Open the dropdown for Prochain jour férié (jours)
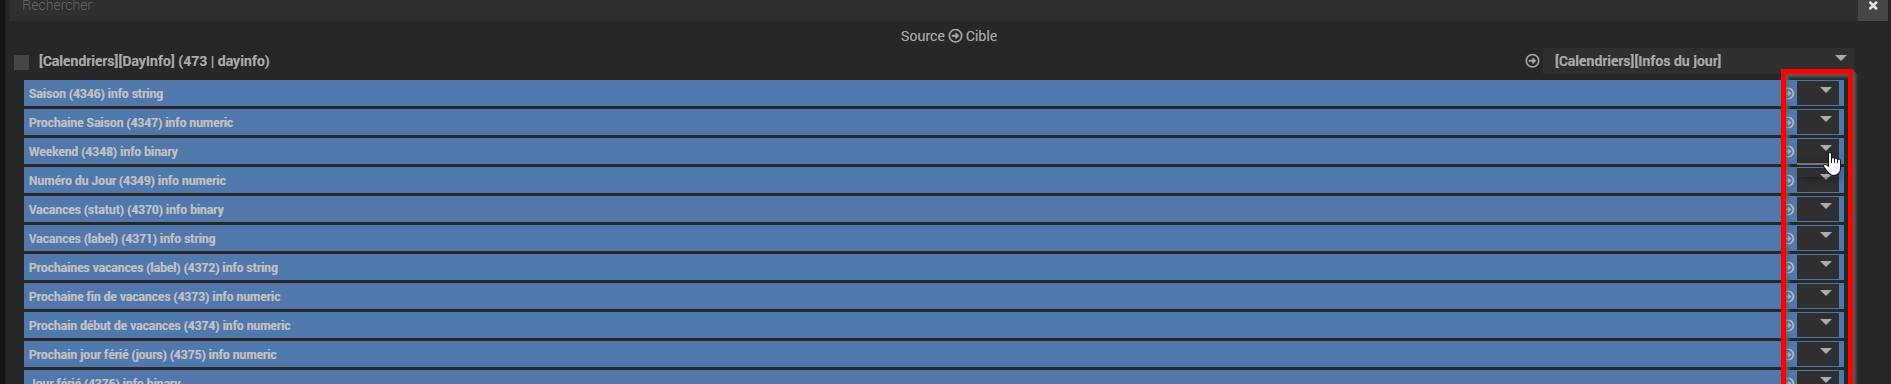The image size is (1891, 384). click(x=1818, y=354)
